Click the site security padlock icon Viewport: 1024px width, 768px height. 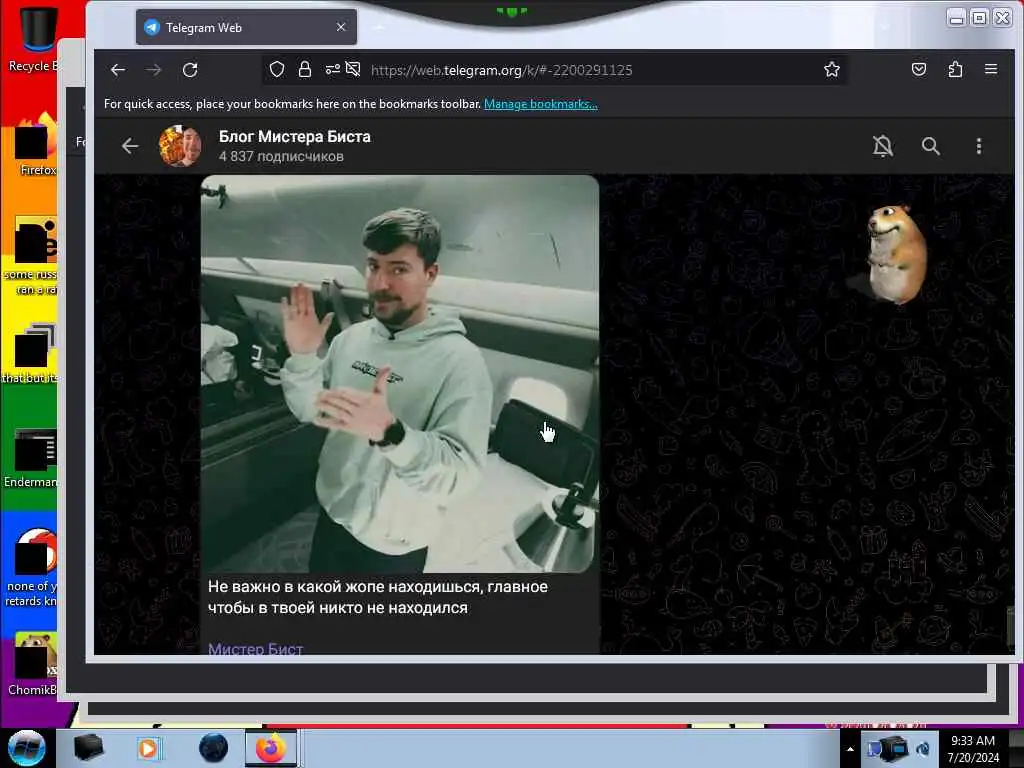click(304, 69)
